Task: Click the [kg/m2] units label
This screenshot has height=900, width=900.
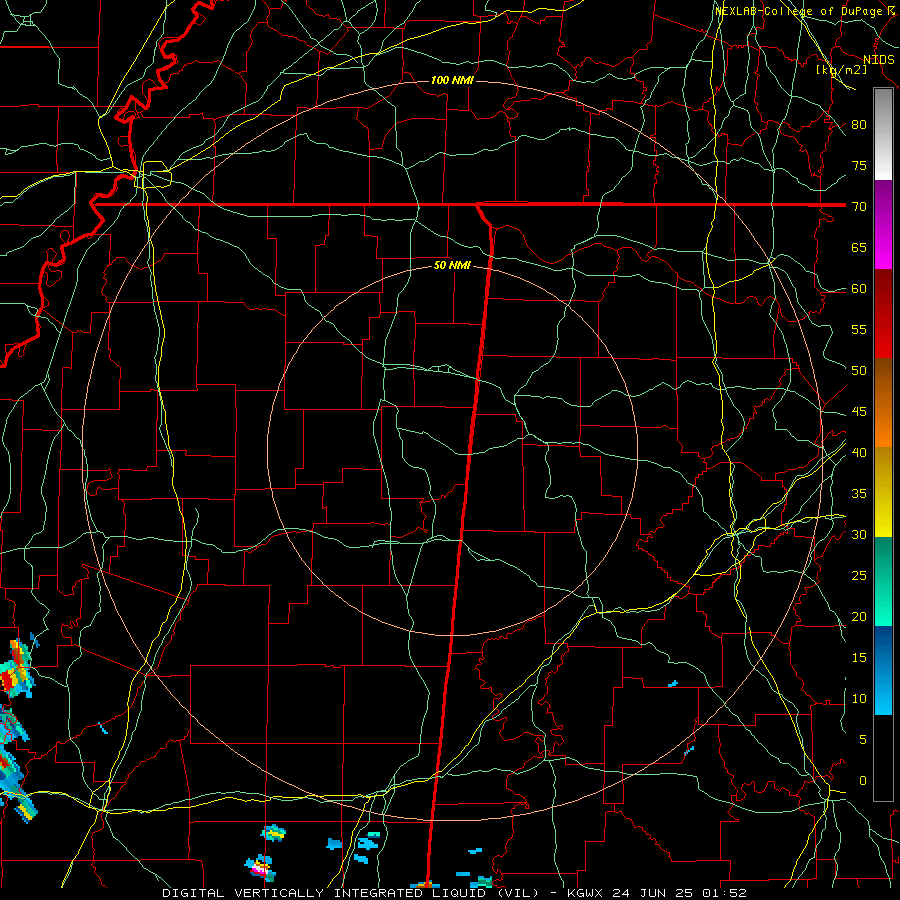Action: pos(841,70)
